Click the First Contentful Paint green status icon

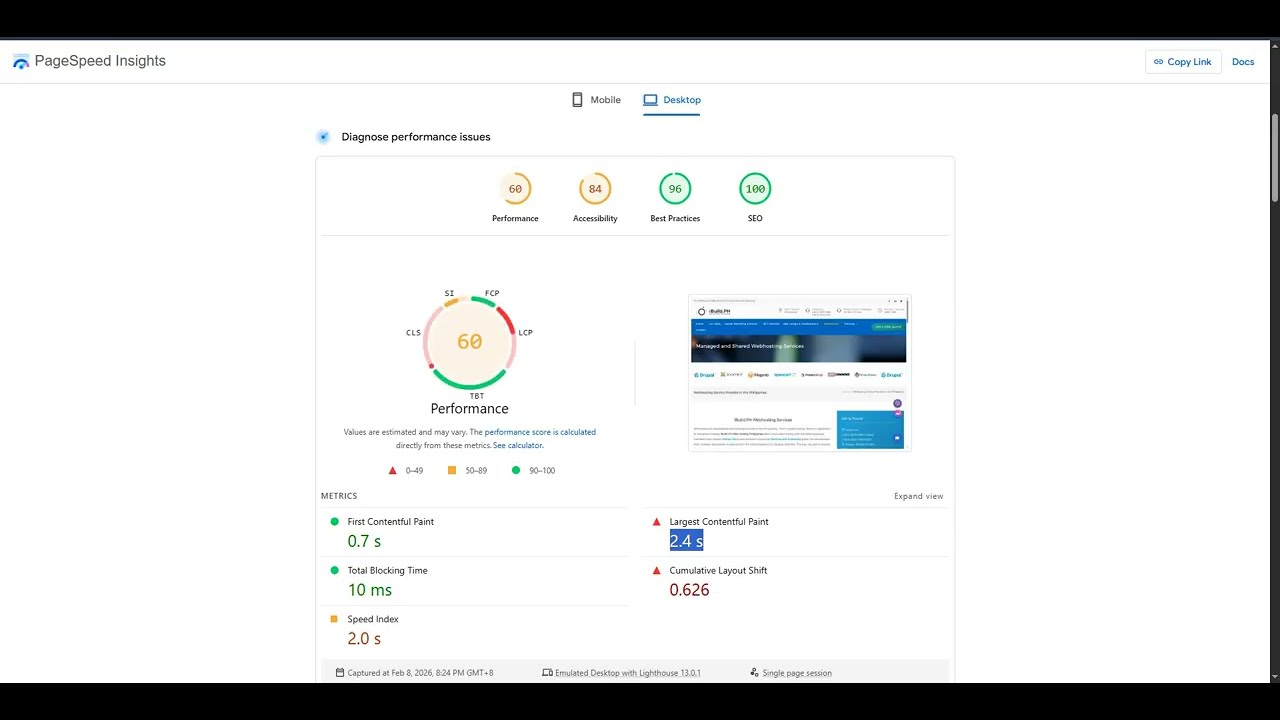point(335,521)
